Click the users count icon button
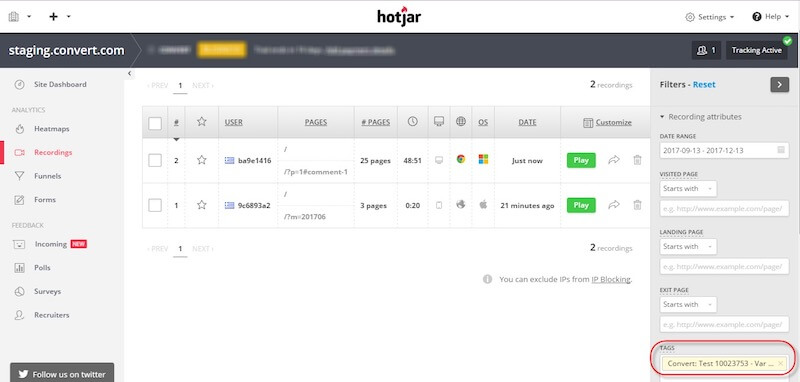800x382 pixels. pos(706,50)
